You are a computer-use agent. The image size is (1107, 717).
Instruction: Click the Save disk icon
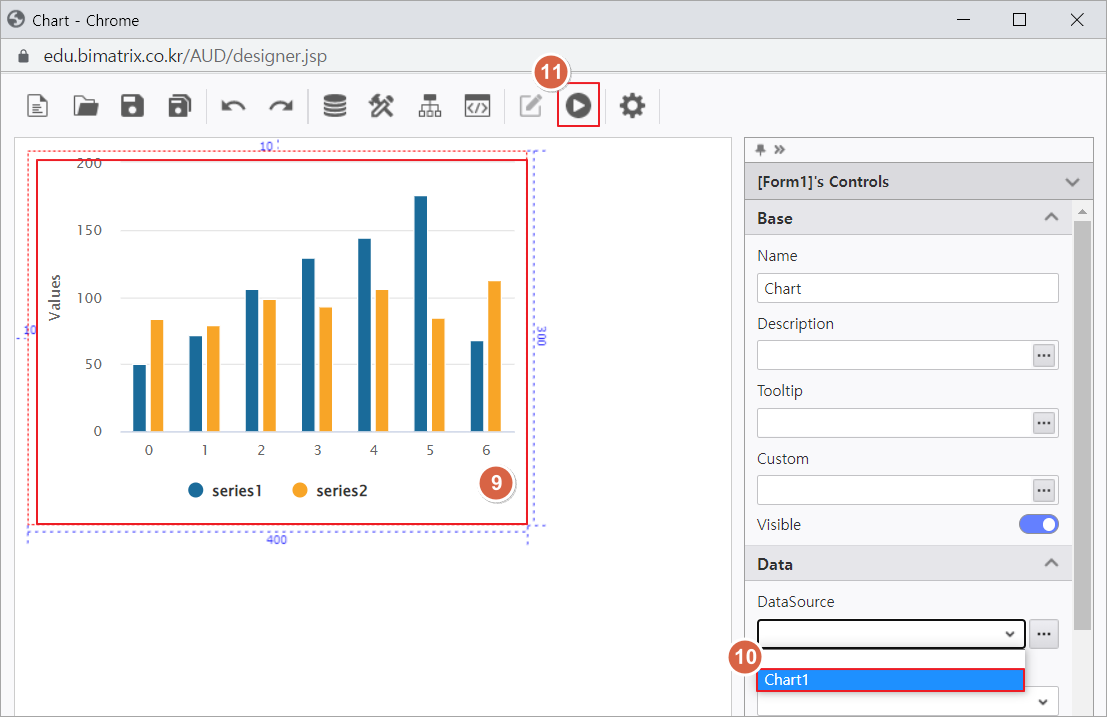tap(132, 106)
